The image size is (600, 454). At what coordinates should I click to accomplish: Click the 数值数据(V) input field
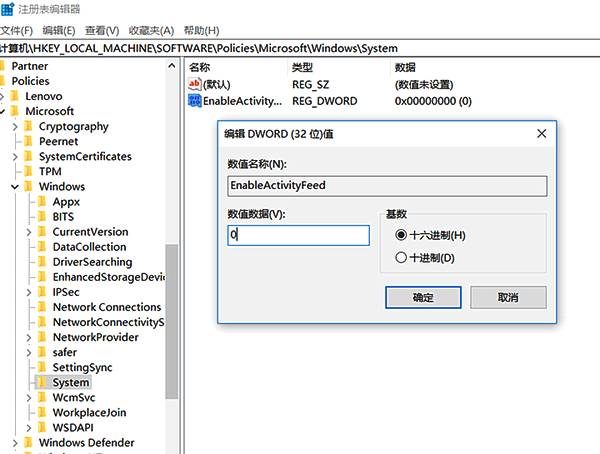(298, 235)
